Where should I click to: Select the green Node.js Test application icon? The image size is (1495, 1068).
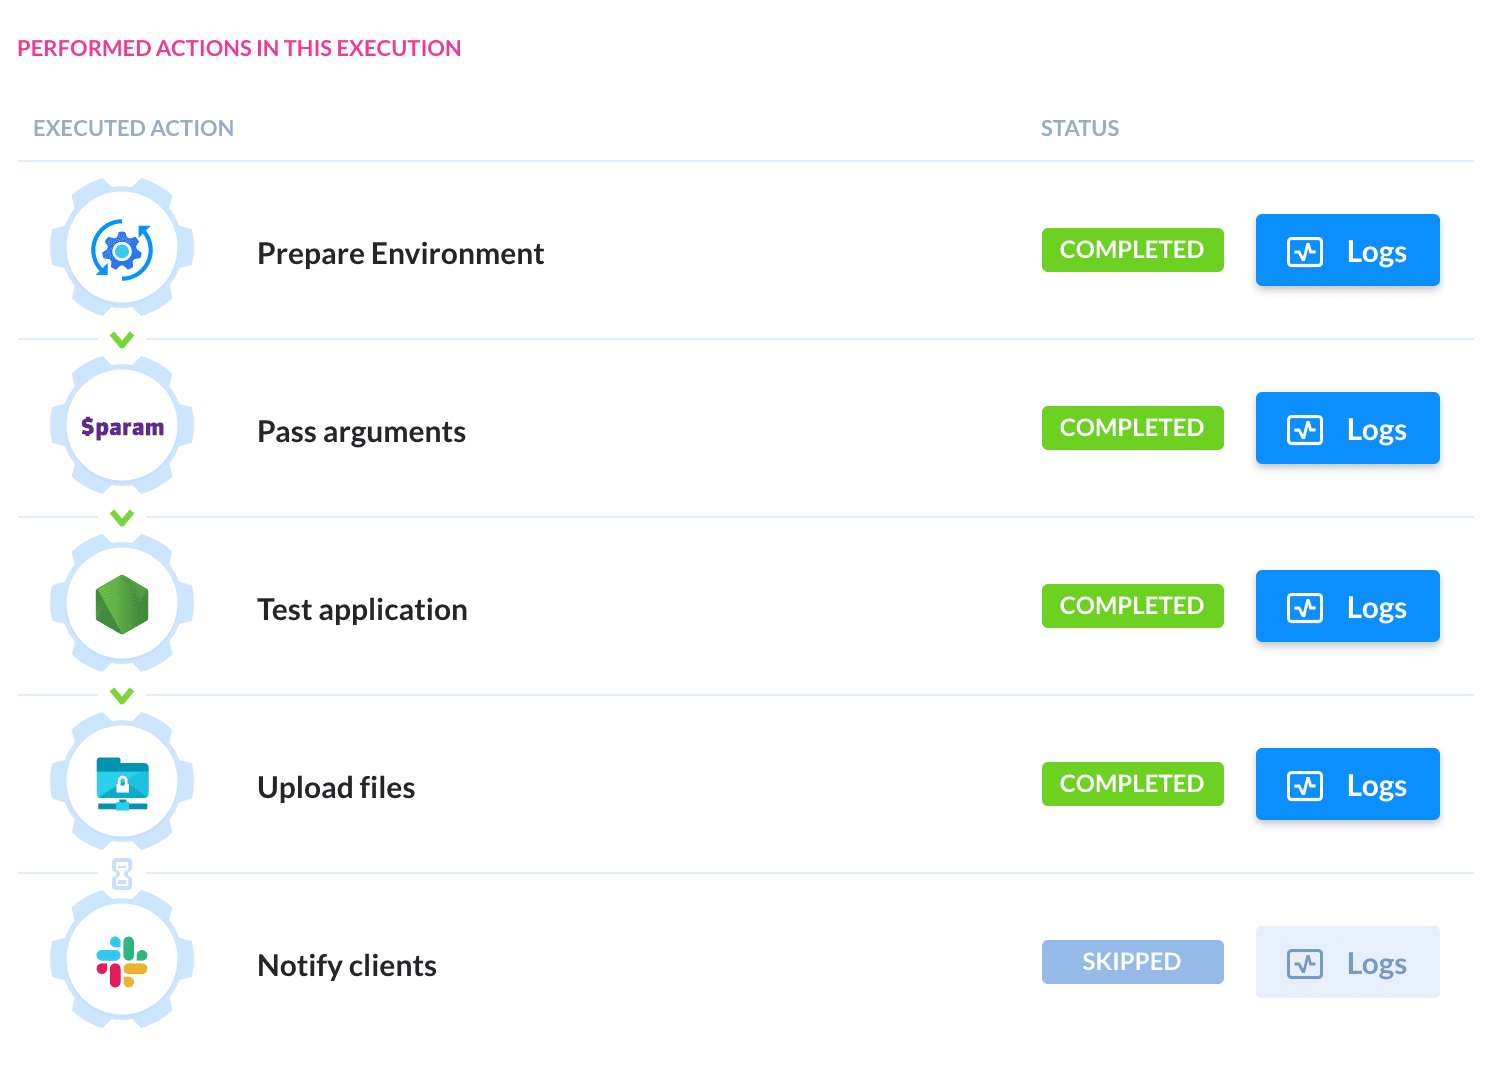[122, 605]
